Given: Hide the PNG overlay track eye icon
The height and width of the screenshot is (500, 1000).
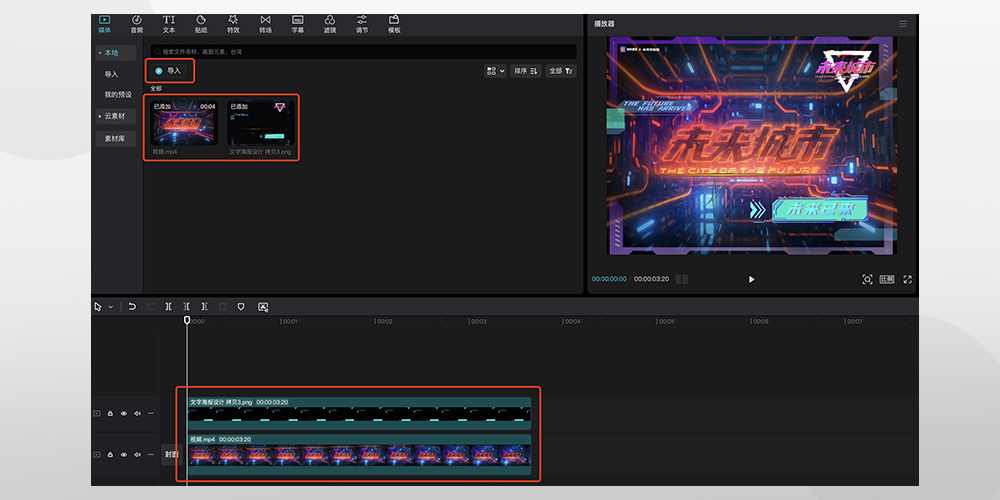Looking at the screenshot, I should click(124, 414).
